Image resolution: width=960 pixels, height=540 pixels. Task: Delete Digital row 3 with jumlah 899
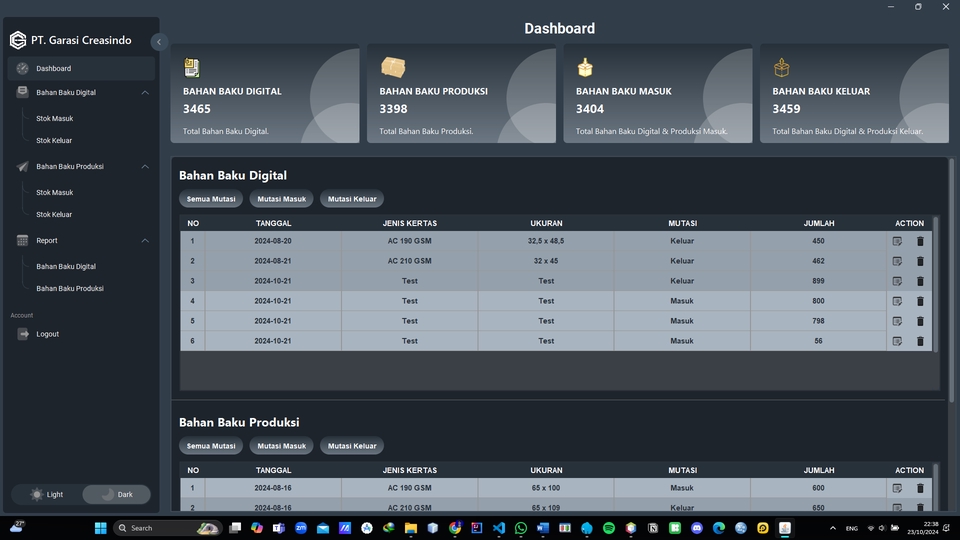point(920,281)
